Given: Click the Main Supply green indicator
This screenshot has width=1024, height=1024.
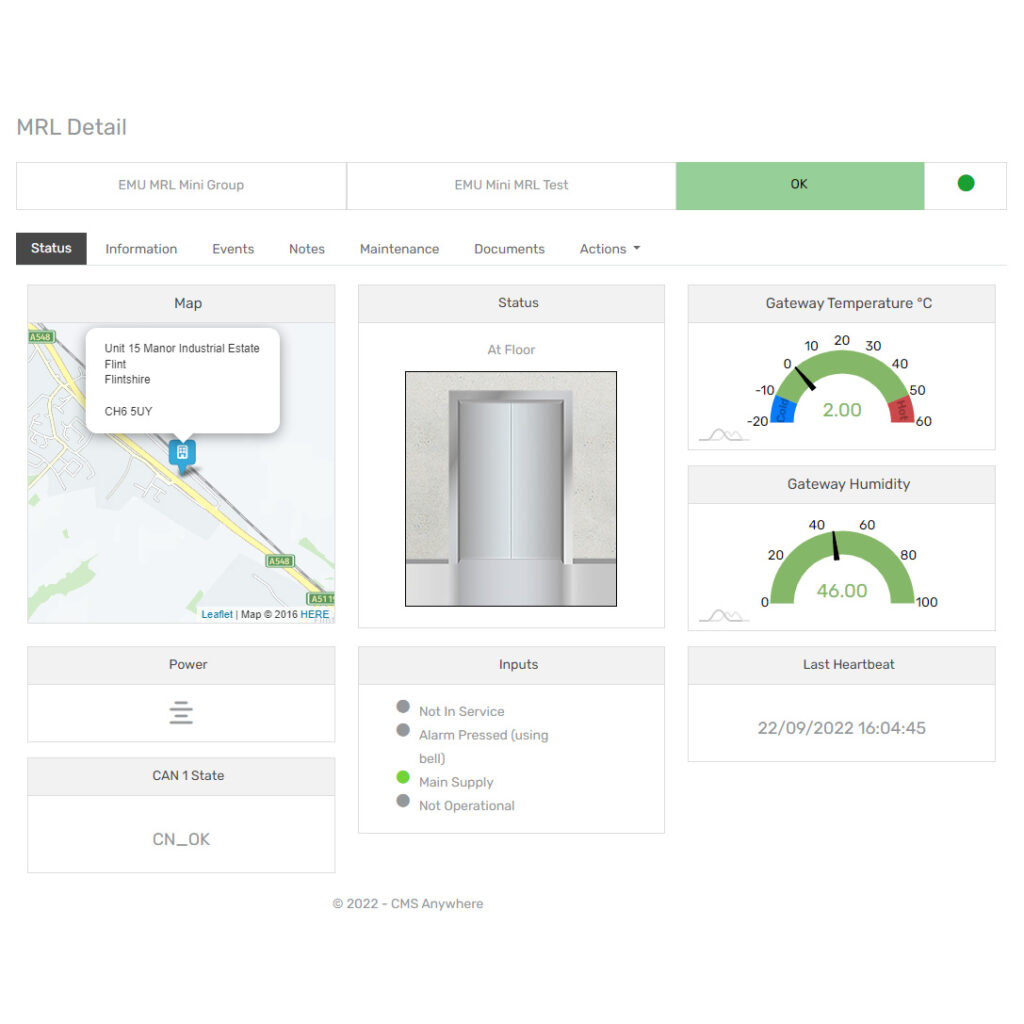Looking at the screenshot, I should point(403,777).
